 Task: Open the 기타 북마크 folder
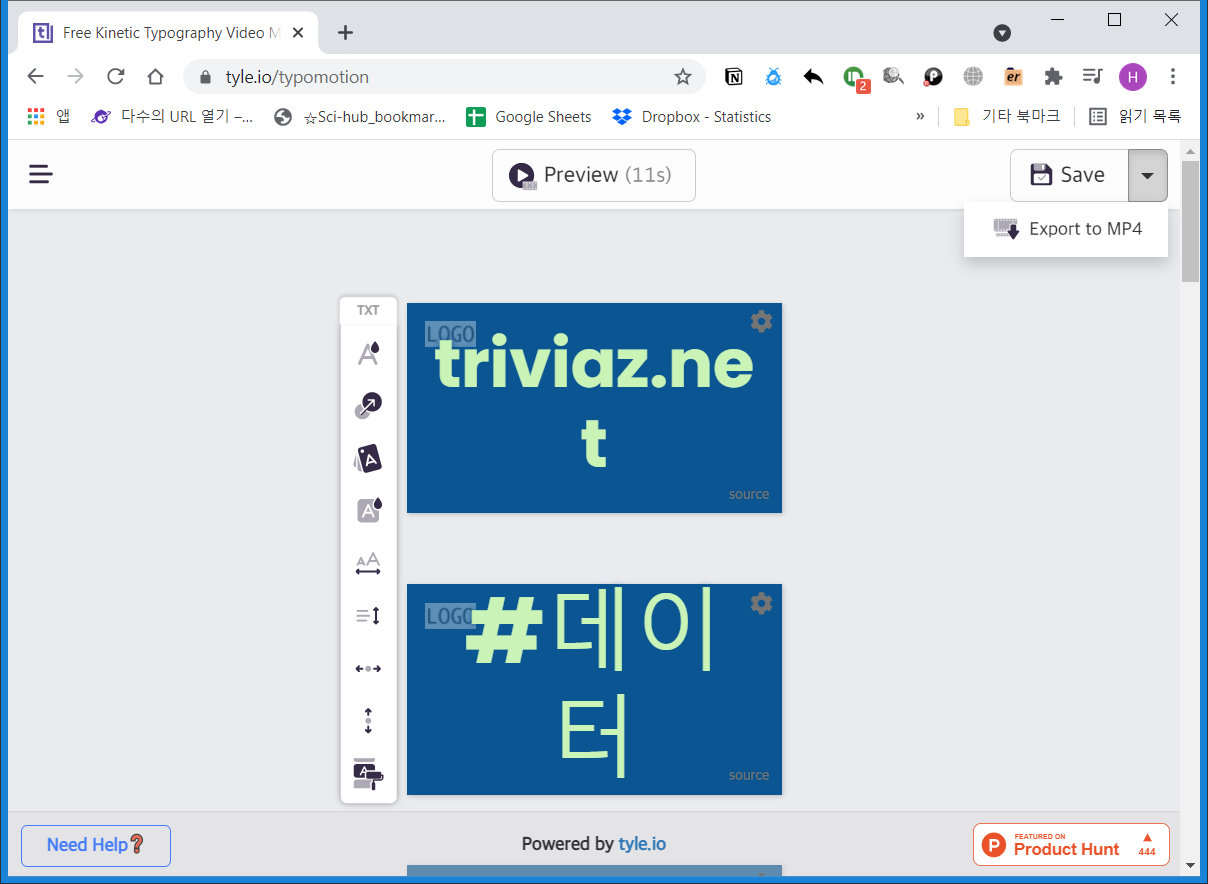[x=1007, y=116]
